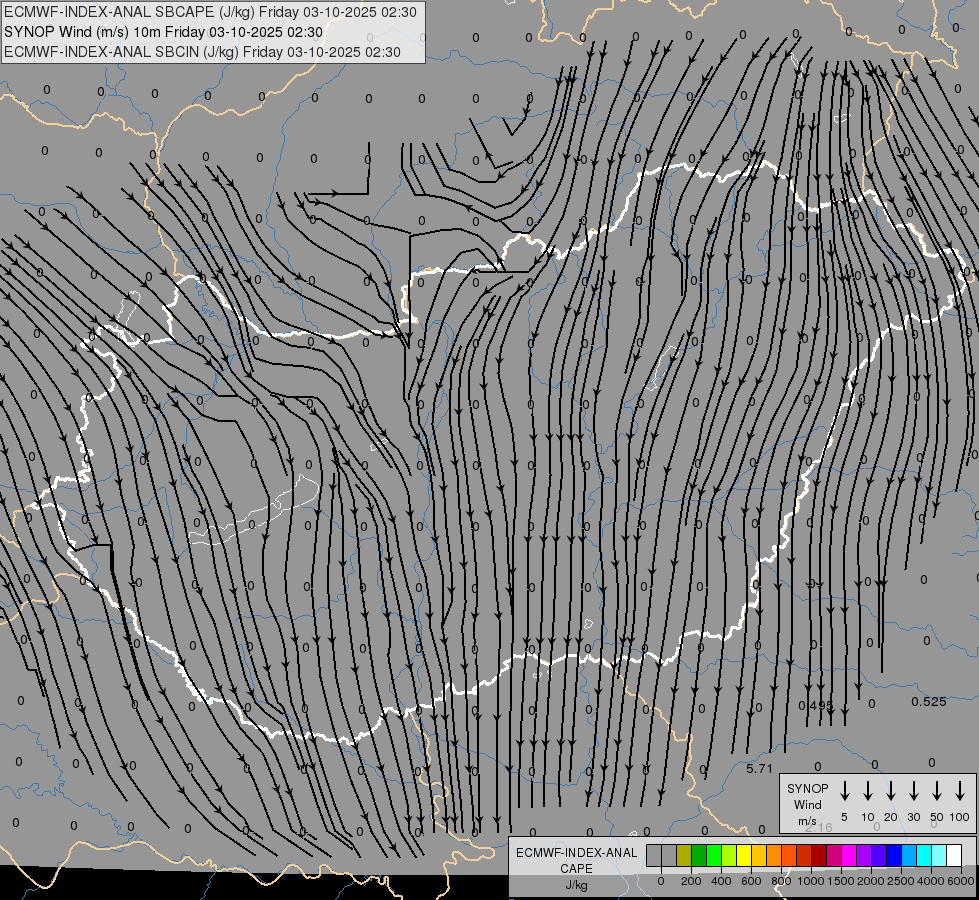Image resolution: width=979 pixels, height=900 pixels.
Task: Click the 100 m/s wind arrow in the legend
Action: (x=960, y=791)
